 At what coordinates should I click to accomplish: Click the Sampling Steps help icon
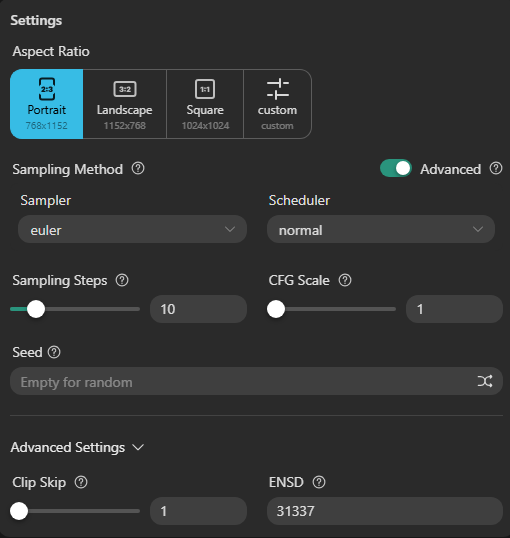tap(122, 280)
